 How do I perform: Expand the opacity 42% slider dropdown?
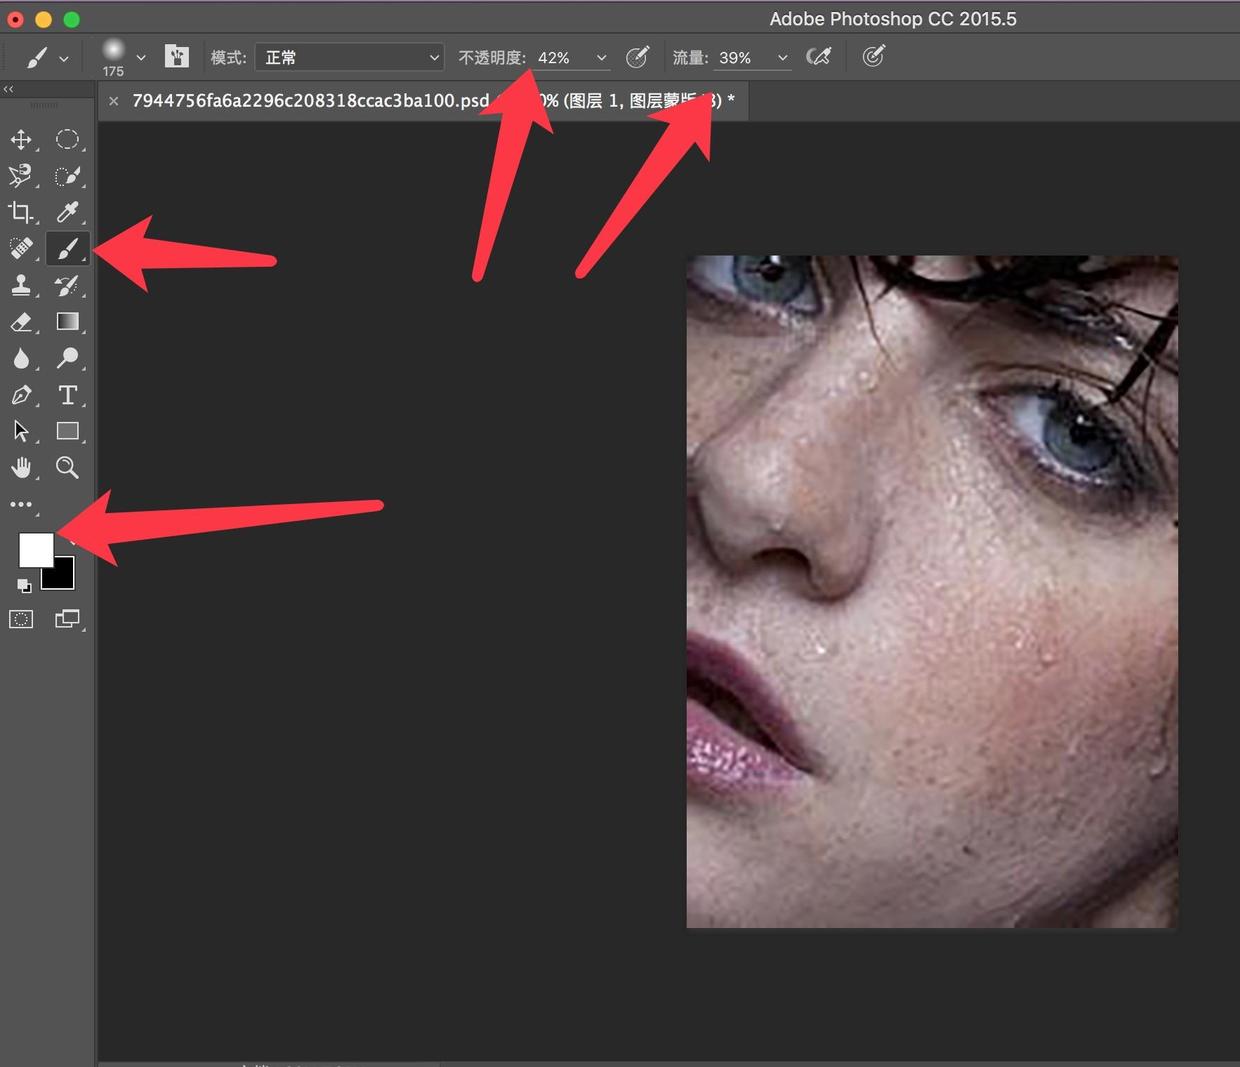[x=601, y=58]
